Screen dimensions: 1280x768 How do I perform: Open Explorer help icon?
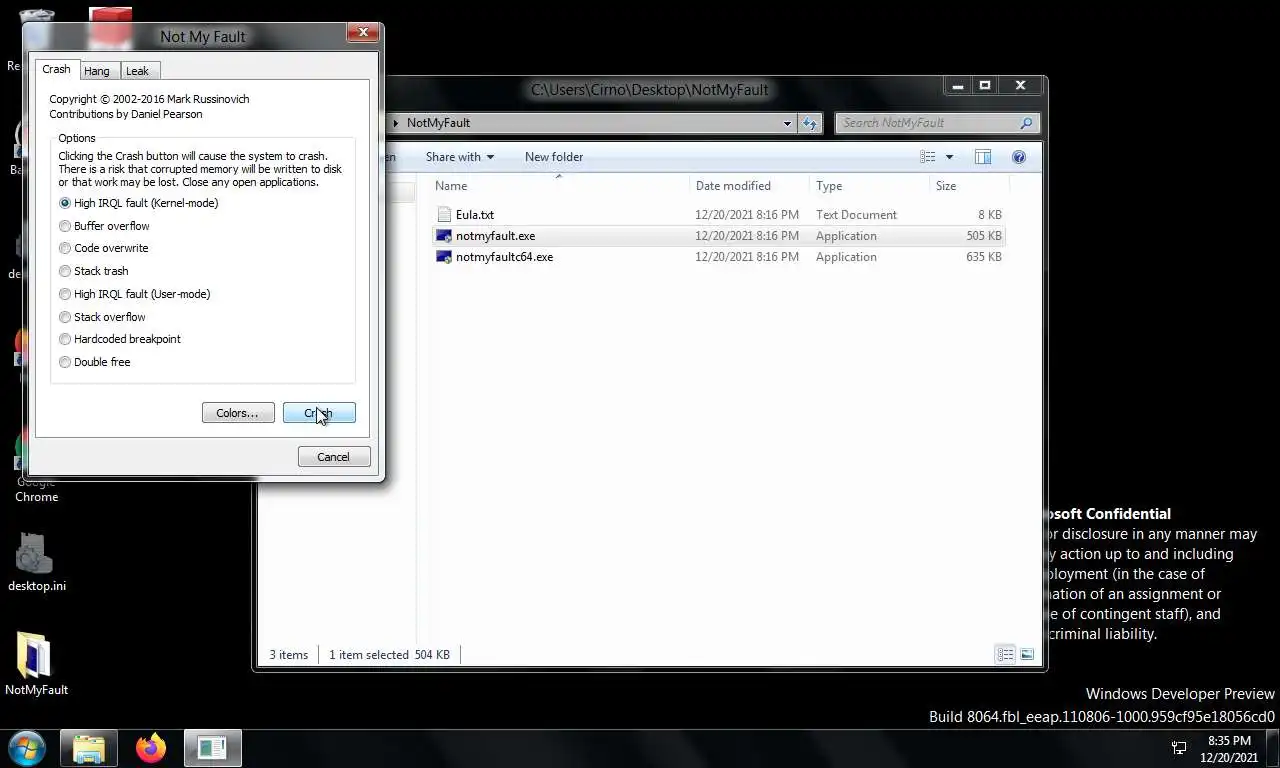coord(1019,157)
